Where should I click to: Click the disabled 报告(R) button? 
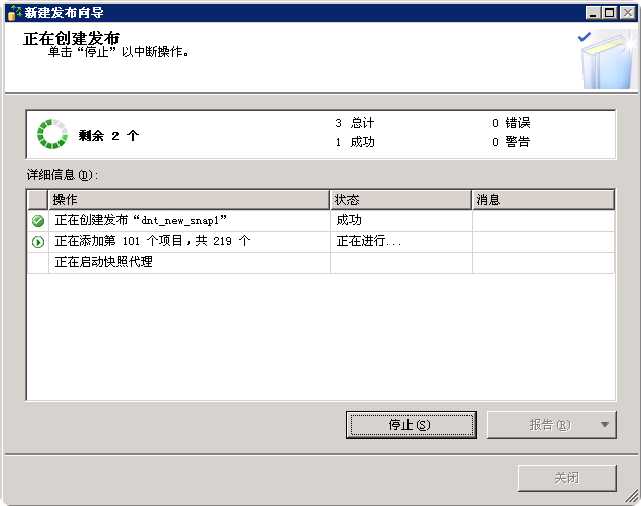pos(551,425)
